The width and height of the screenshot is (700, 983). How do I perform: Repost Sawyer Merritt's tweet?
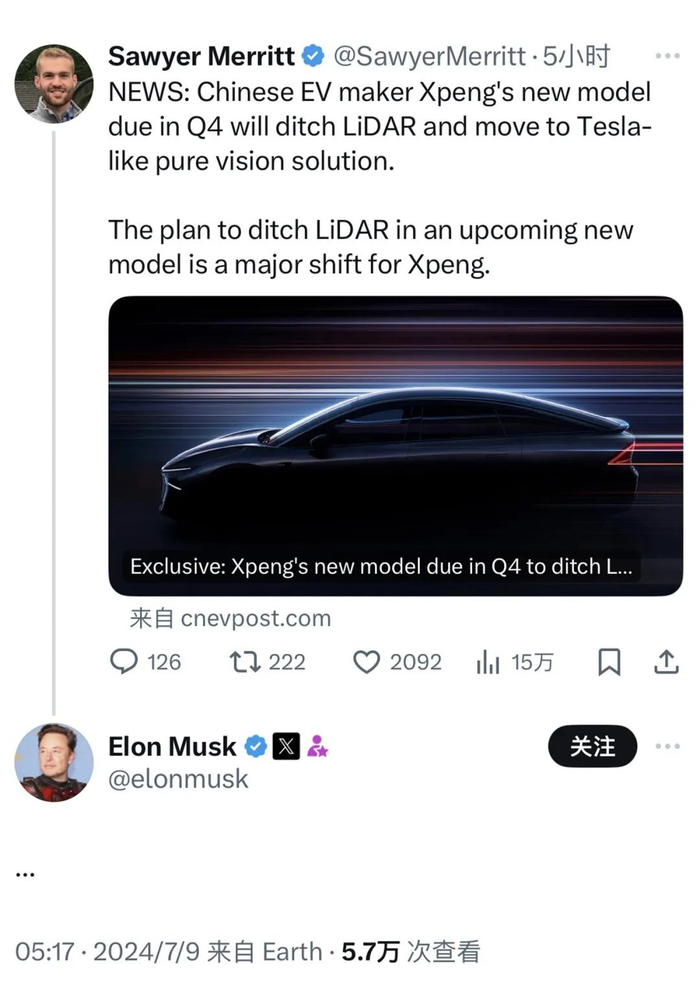(x=246, y=662)
